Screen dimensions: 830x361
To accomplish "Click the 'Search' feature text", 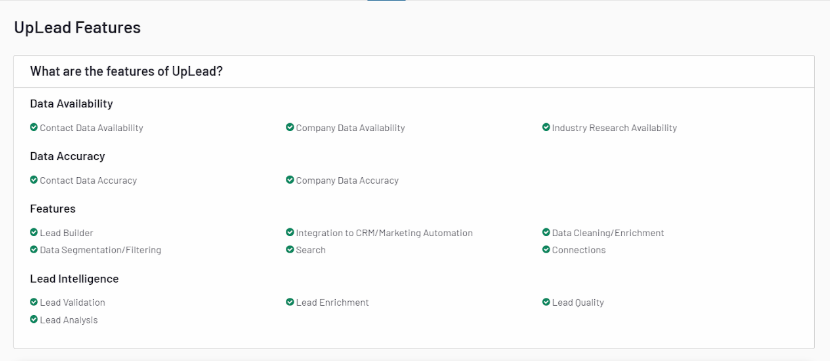I will 311,250.
